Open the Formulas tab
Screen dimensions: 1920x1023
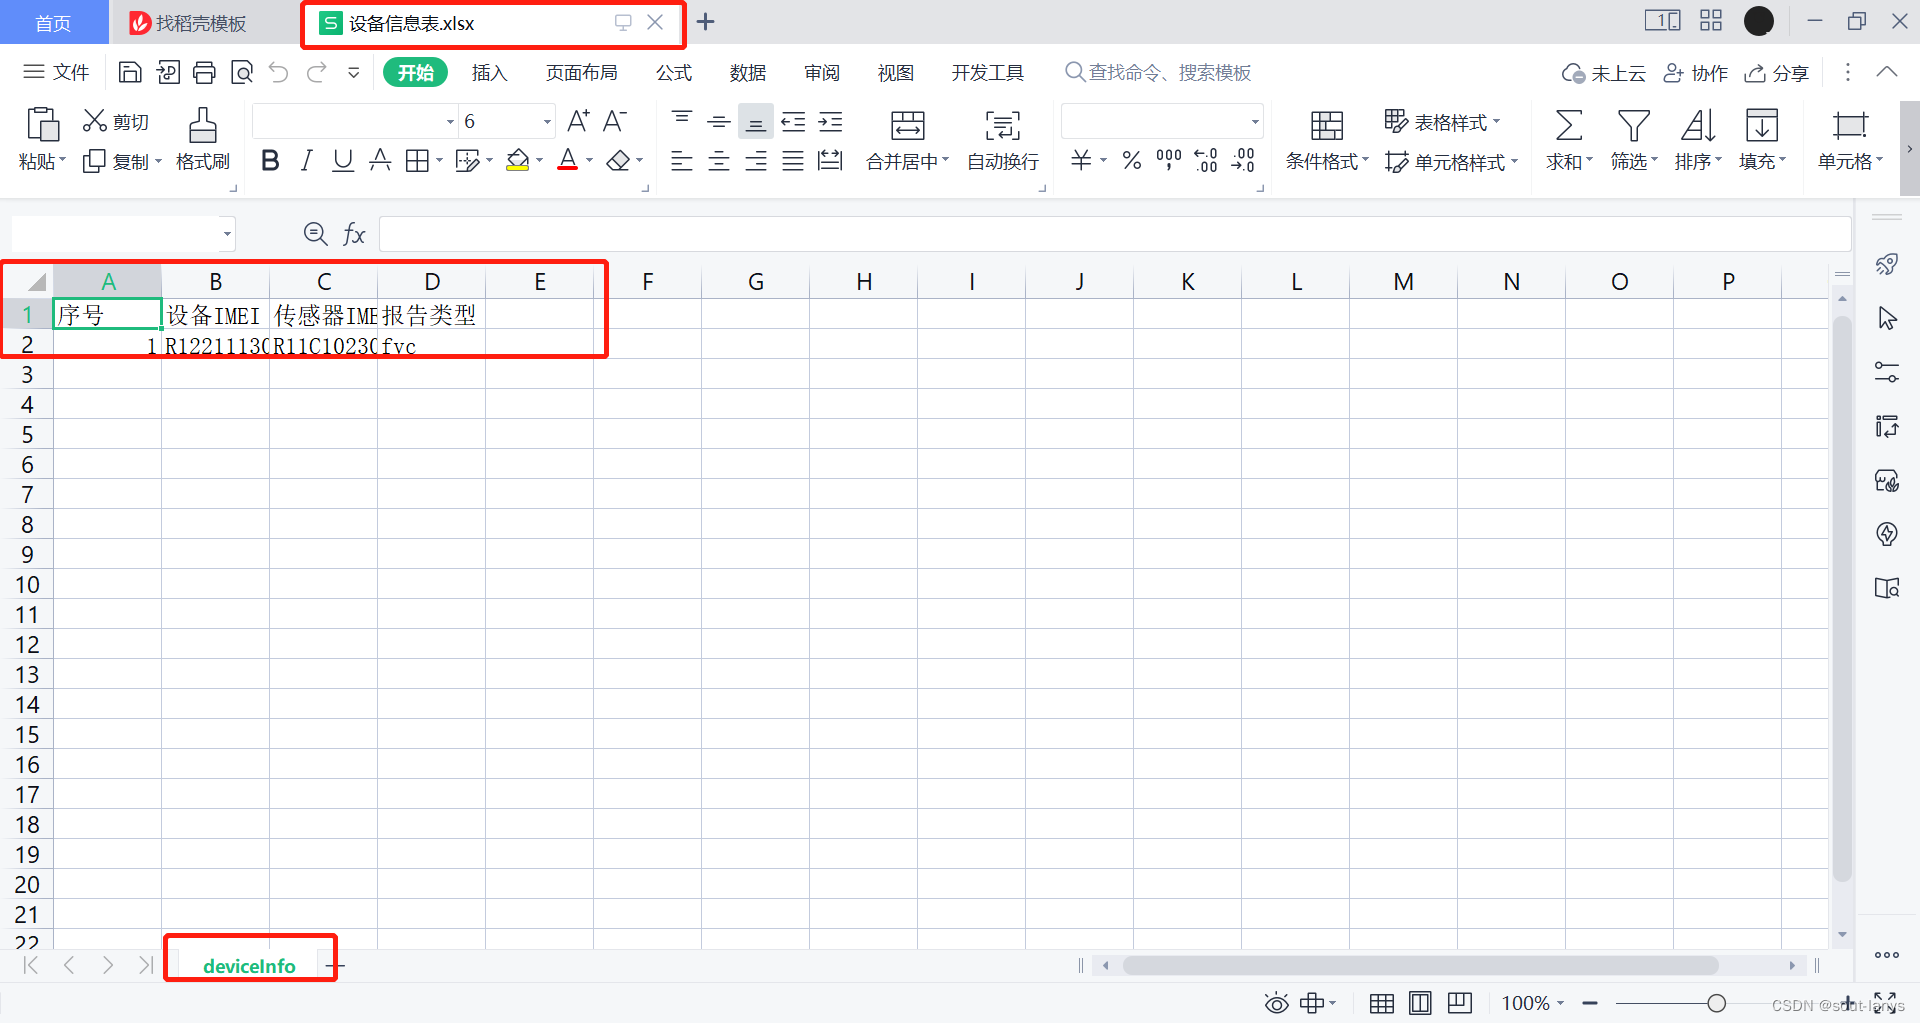(674, 73)
